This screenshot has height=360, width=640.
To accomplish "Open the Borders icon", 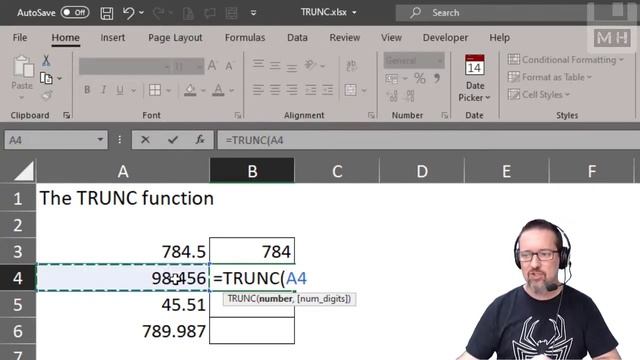I will pyautogui.click(x=155, y=90).
